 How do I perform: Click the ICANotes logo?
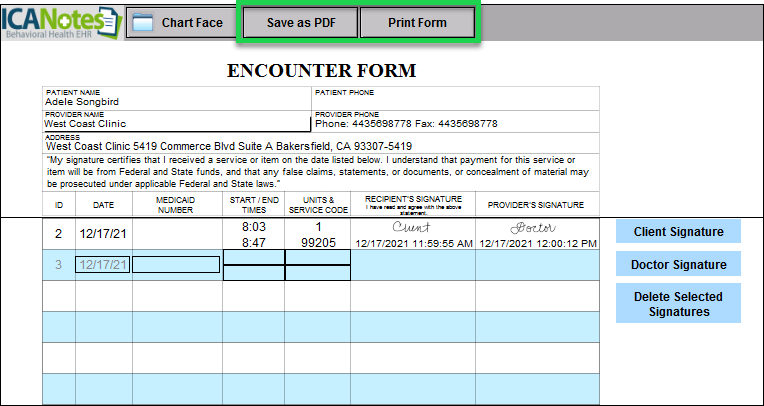60,21
